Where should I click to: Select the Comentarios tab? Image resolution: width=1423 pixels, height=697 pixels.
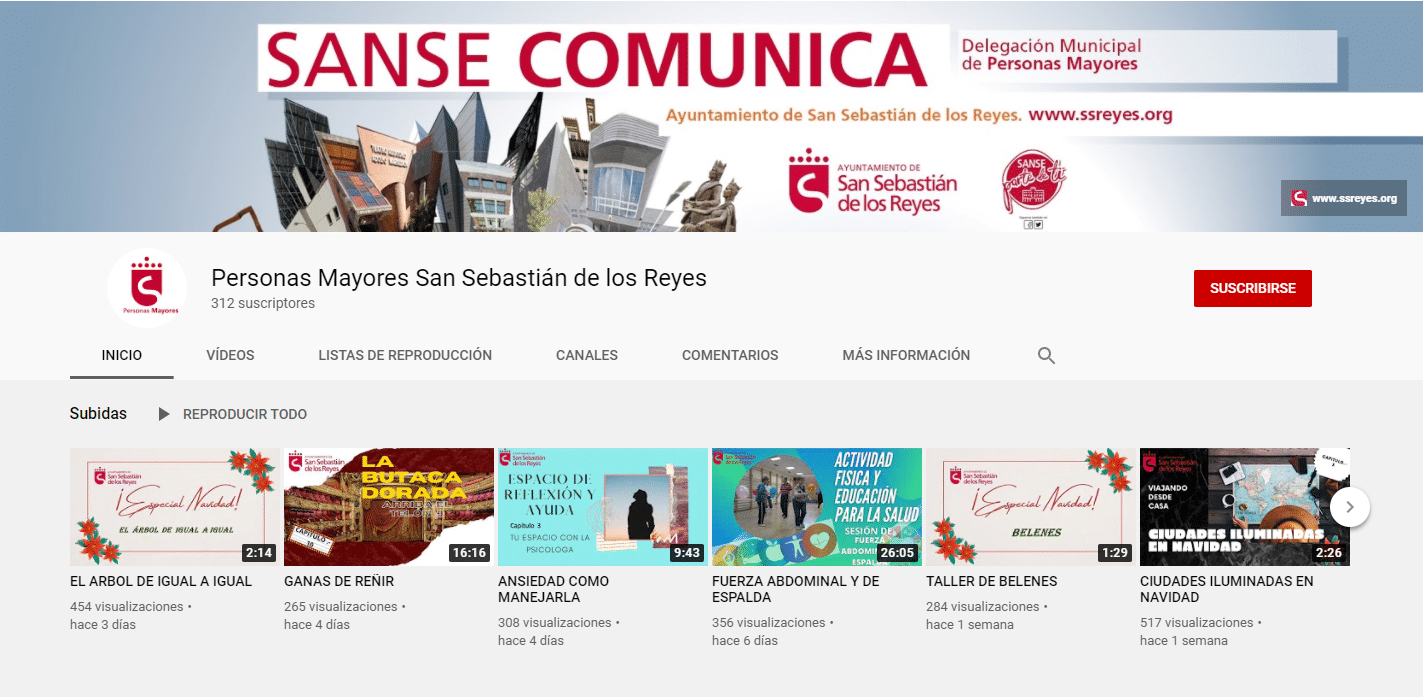click(x=730, y=355)
